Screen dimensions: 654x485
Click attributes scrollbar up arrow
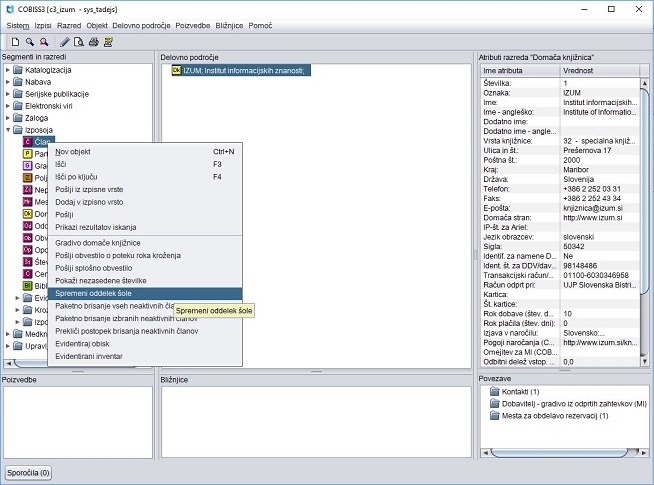tap(644, 83)
